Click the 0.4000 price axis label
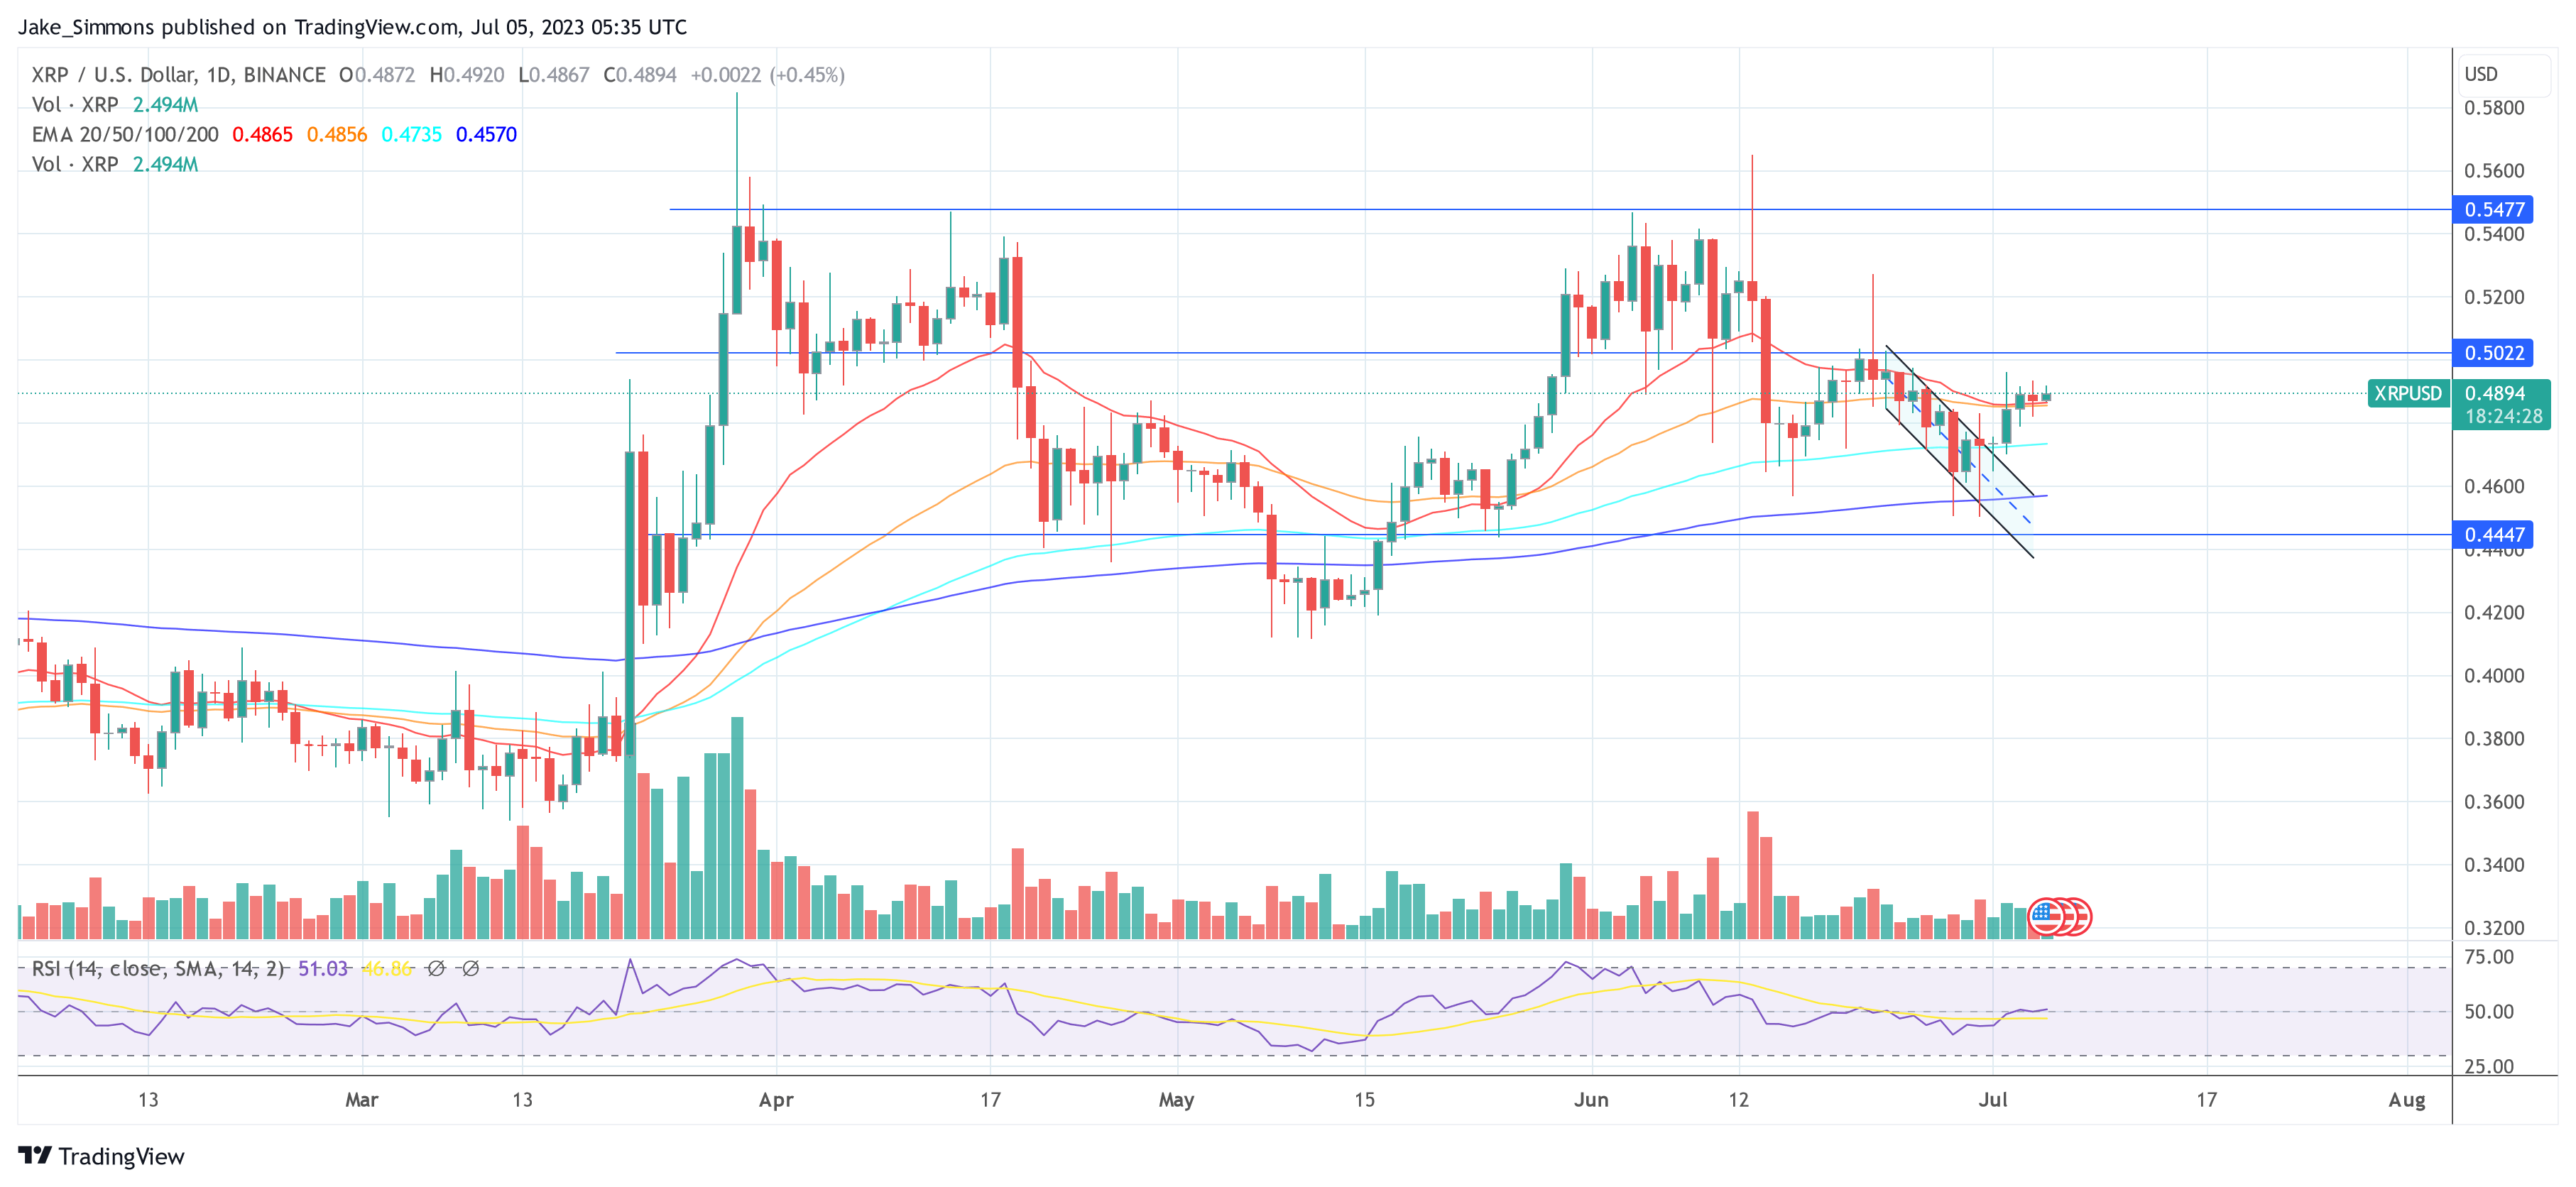 pyautogui.click(x=2494, y=676)
